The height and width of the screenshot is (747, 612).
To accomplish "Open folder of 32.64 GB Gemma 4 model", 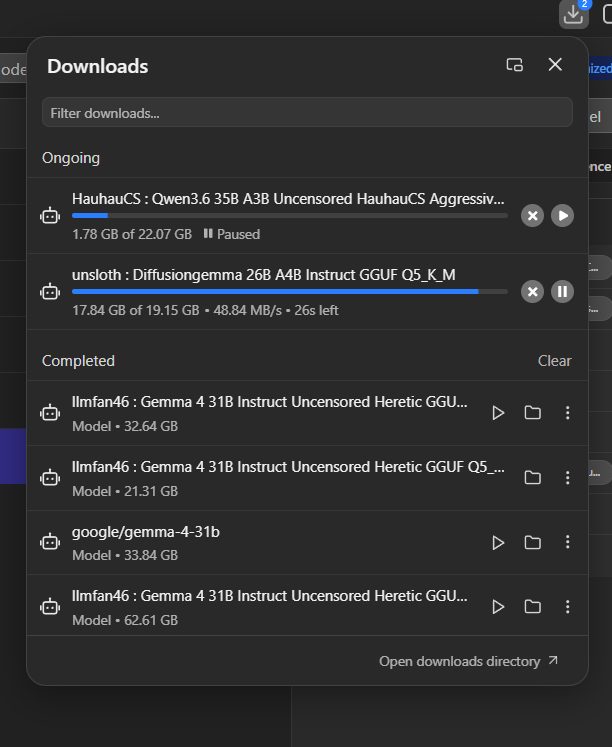I will 532,413.
